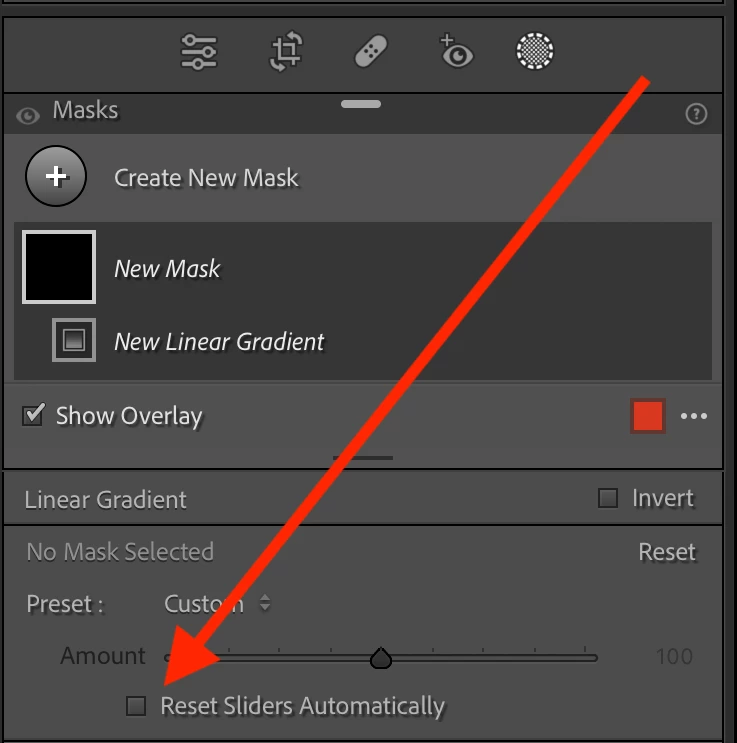Select the Crop and rotate tool

pyautogui.click(x=286, y=51)
